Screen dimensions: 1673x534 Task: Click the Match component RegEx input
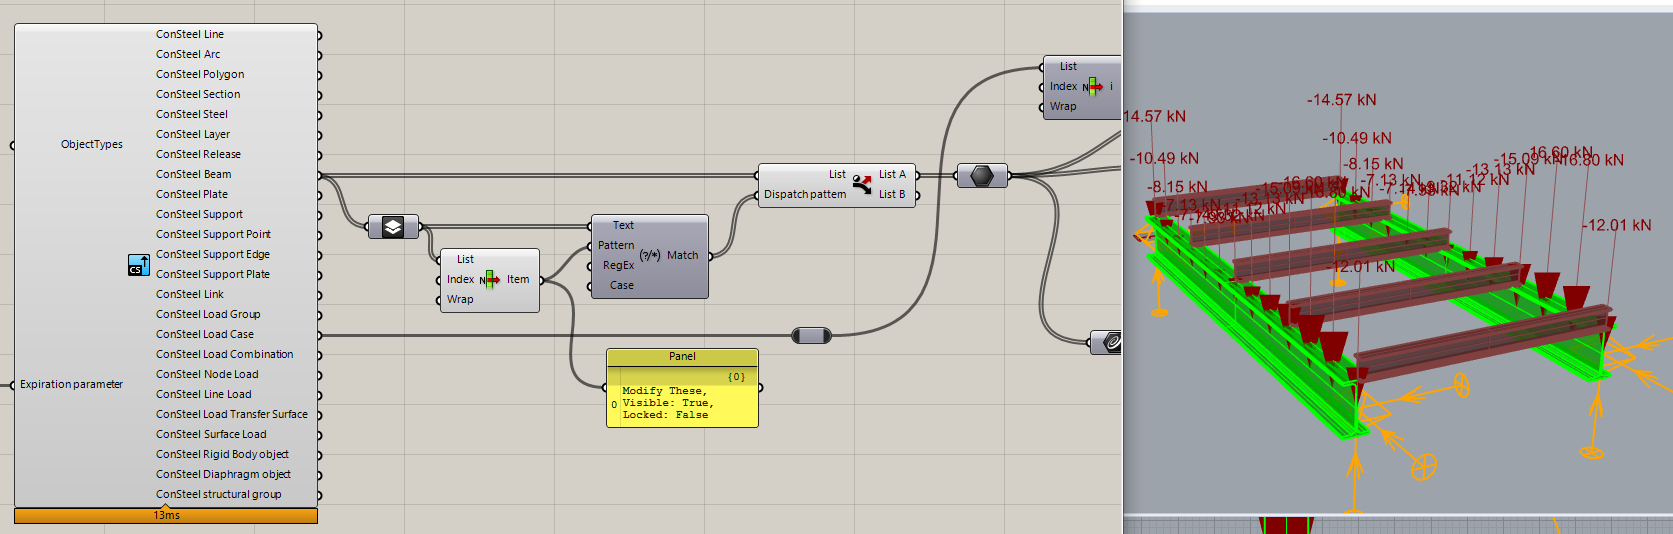coord(619,265)
